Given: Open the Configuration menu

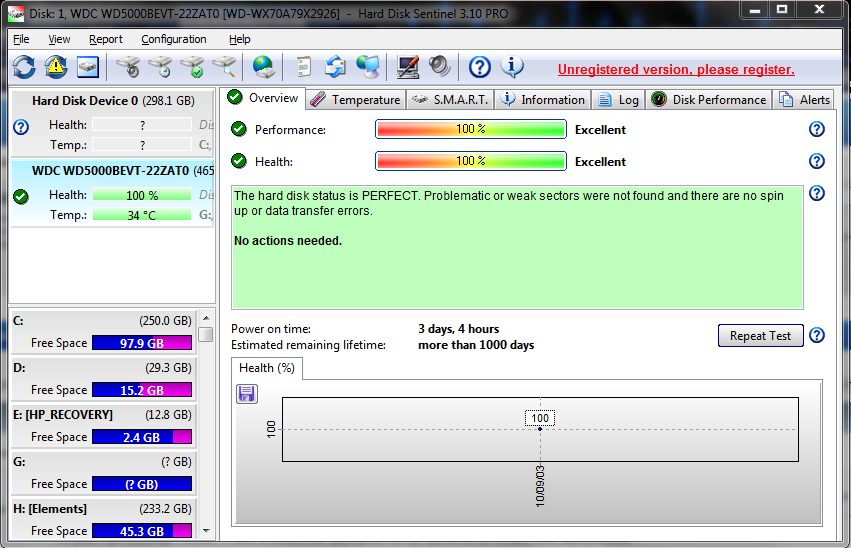Looking at the screenshot, I should (x=174, y=39).
